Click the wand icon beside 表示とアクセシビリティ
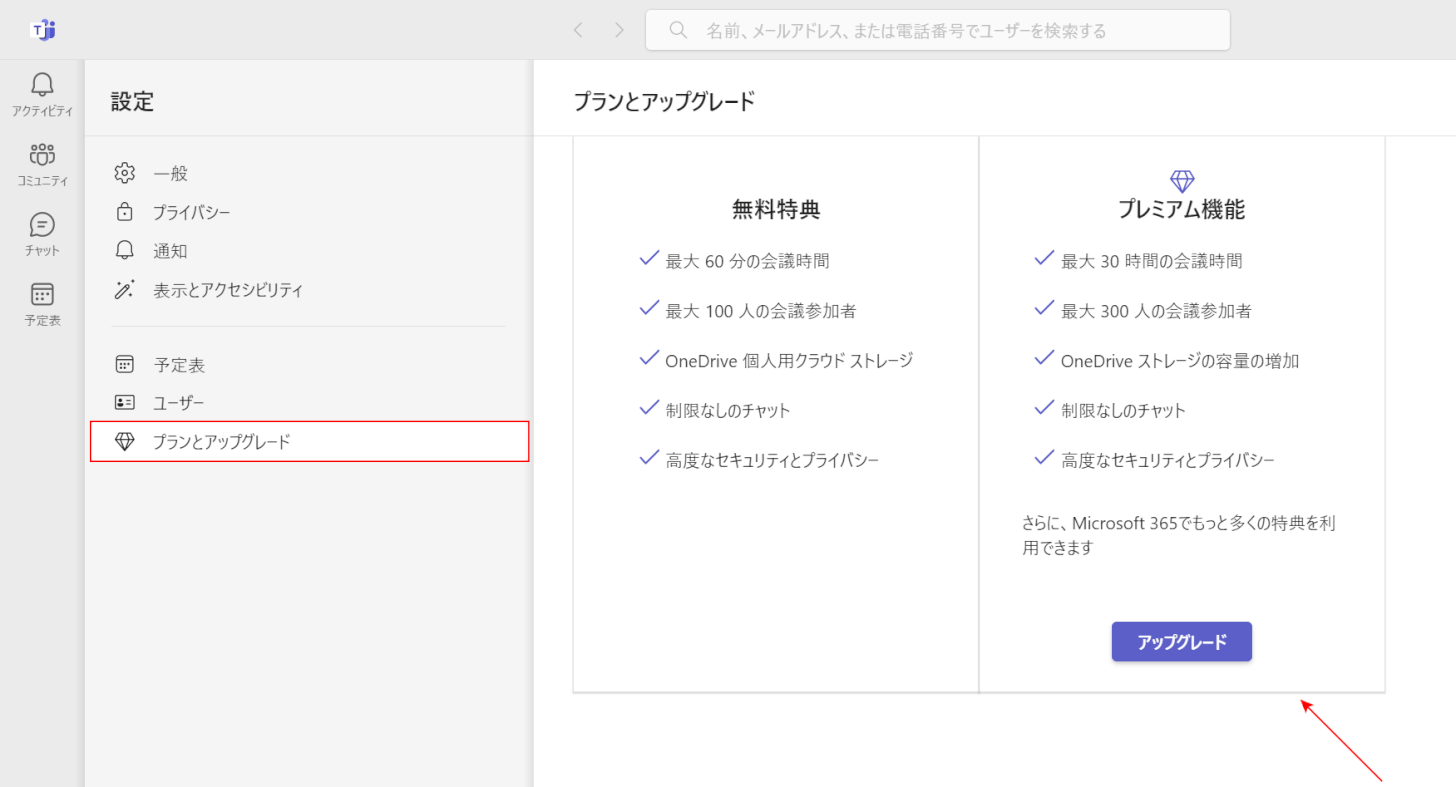This screenshot has width=1456, height=787. point(124,289)
